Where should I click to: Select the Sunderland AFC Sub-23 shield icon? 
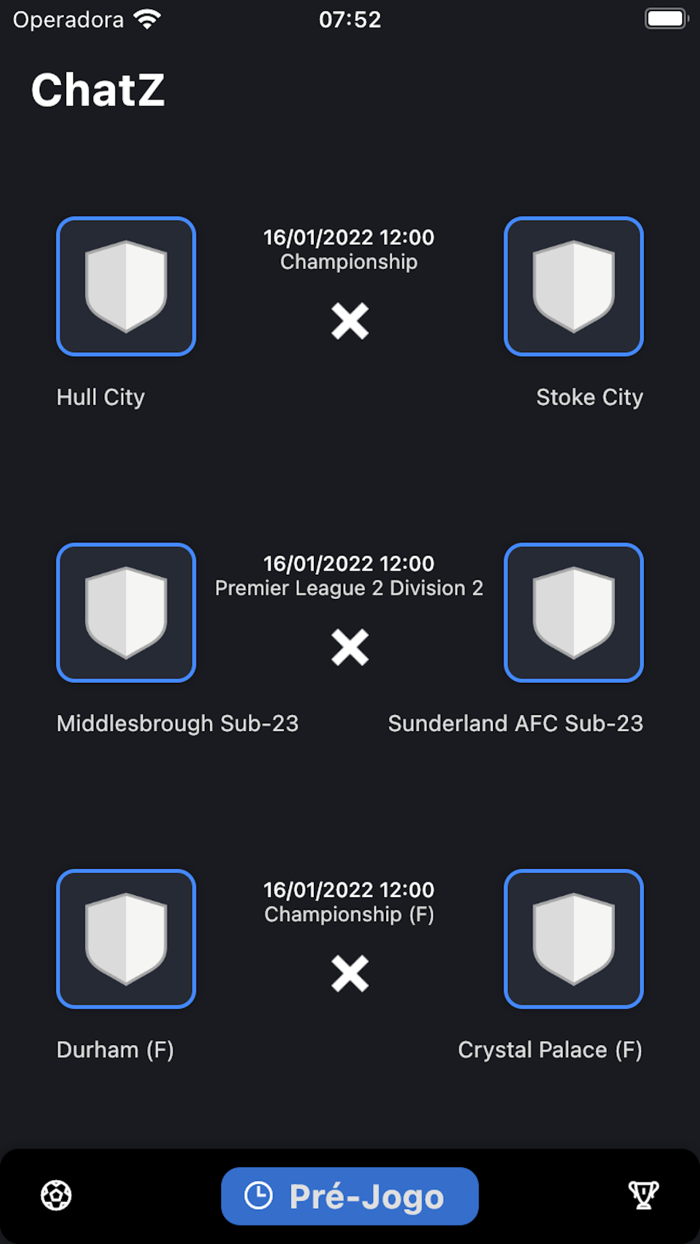pyautogui.click(x=574, y=612)
